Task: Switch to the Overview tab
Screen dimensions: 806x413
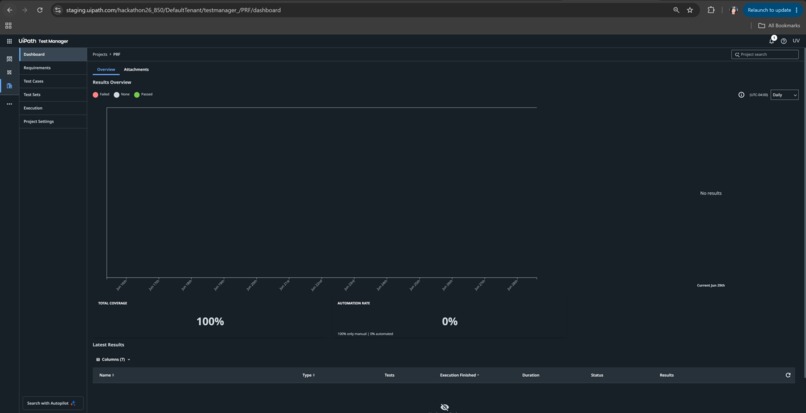Action: tap(106, 69)
